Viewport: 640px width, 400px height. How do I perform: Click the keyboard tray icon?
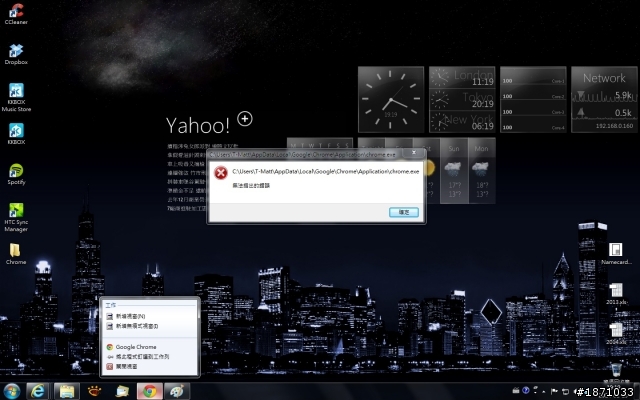coord(516,391)
